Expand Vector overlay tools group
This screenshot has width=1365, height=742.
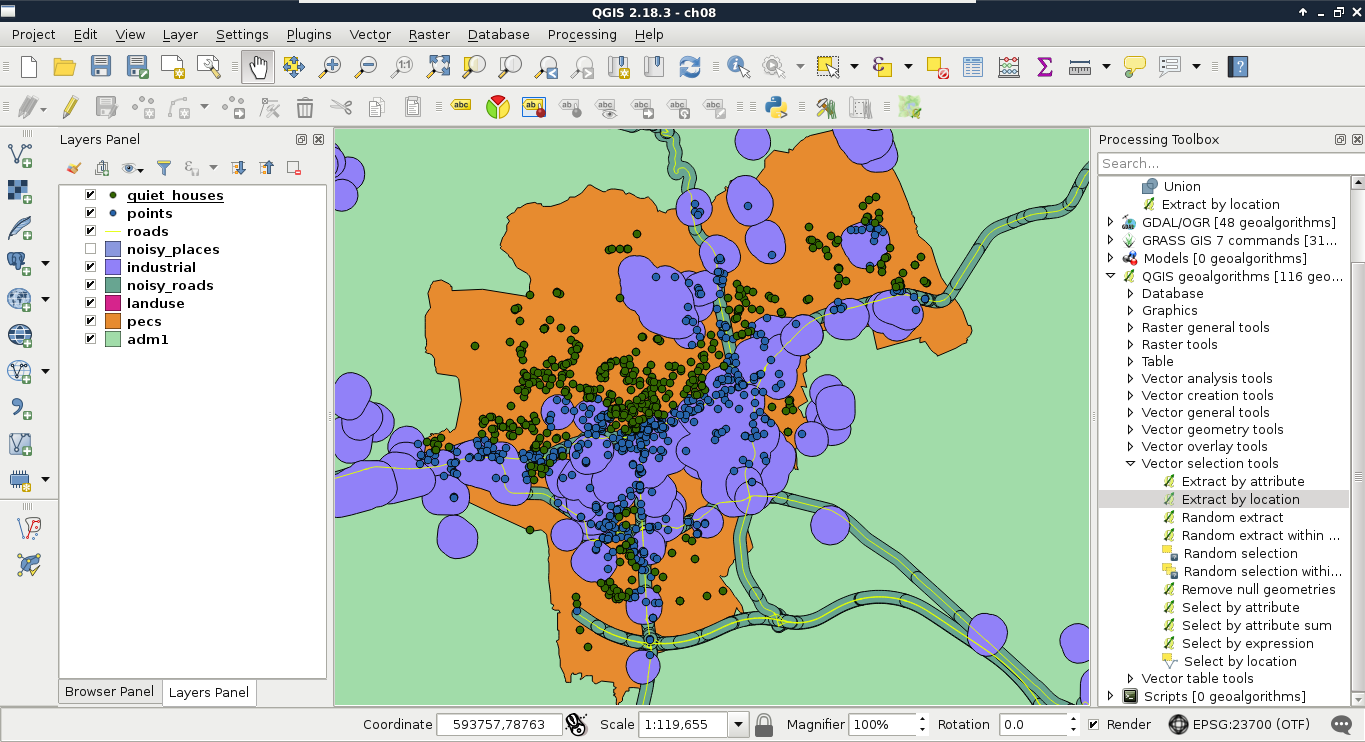click(1131, 446)
